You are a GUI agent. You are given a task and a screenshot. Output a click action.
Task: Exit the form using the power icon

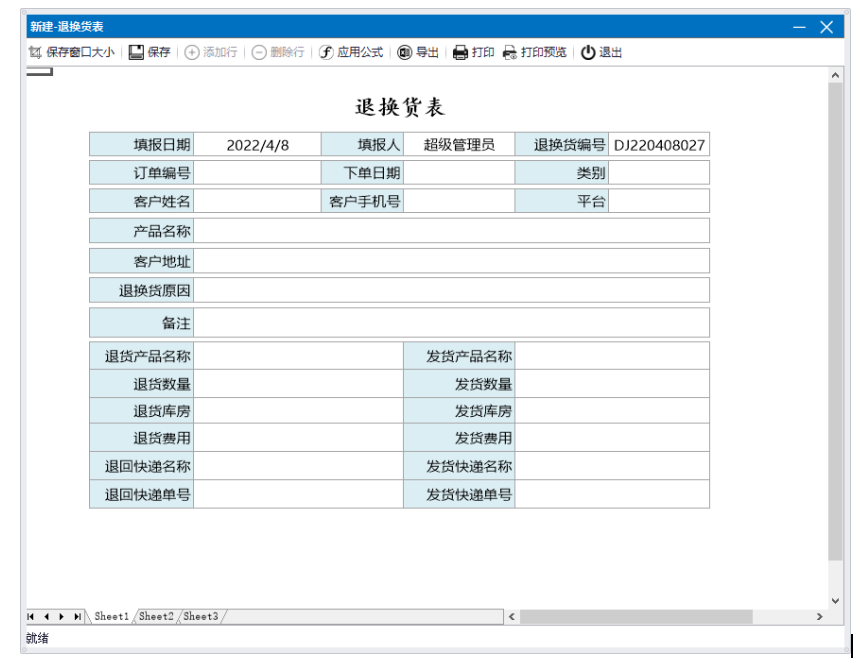[588, 52]
